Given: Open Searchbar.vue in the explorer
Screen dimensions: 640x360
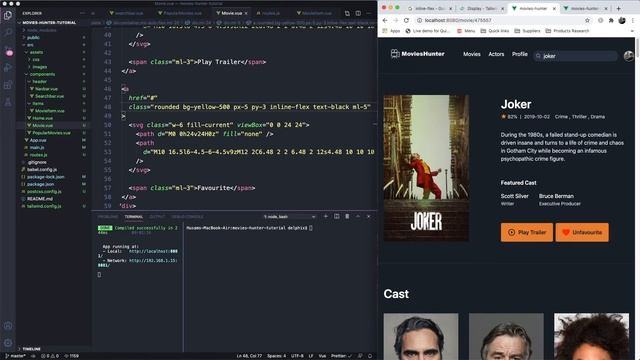Looking at the screenshot, I should 49,96.
